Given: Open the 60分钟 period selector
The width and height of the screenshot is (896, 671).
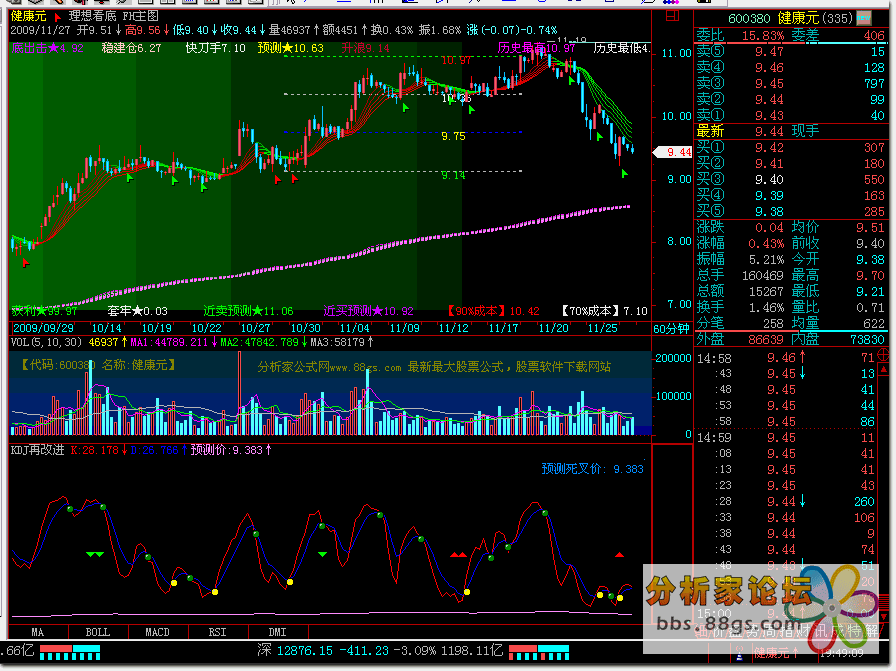Looking at the screenshot, I should (x=671, y=328).
